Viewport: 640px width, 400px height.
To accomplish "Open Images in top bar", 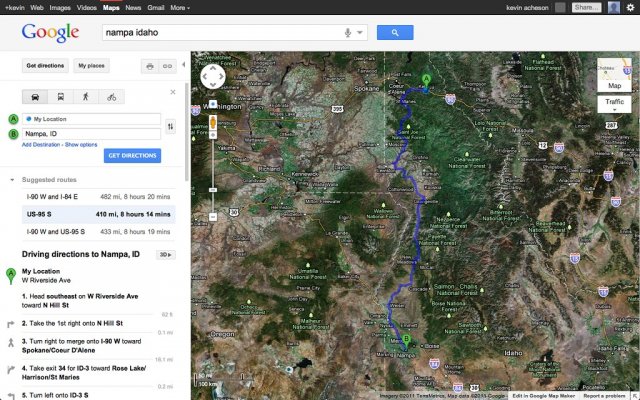I will pos(60,7).
